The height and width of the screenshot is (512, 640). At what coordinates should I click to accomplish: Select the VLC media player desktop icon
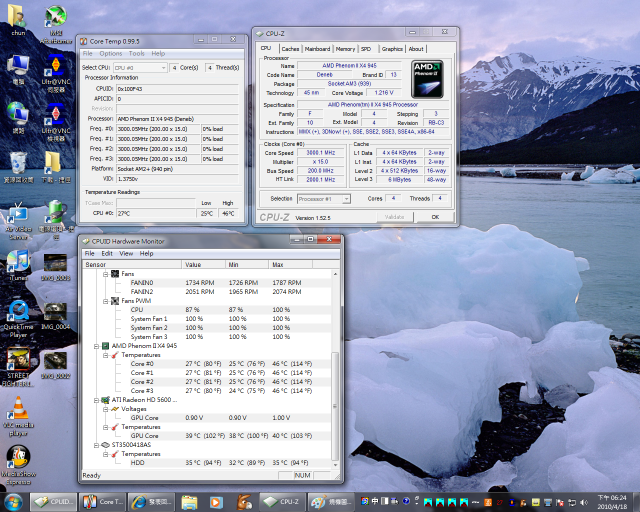(18, 416)
